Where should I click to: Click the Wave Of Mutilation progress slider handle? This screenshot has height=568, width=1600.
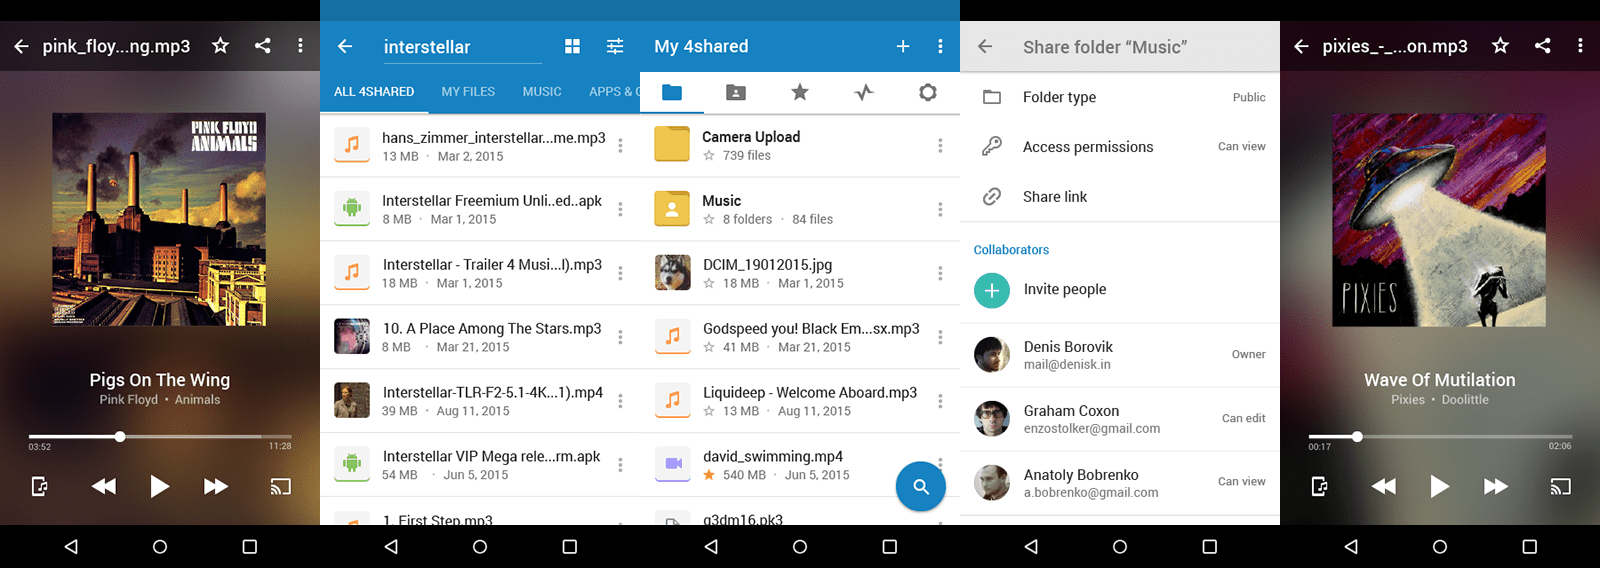pyautogui.click(x=1357, y=437)
